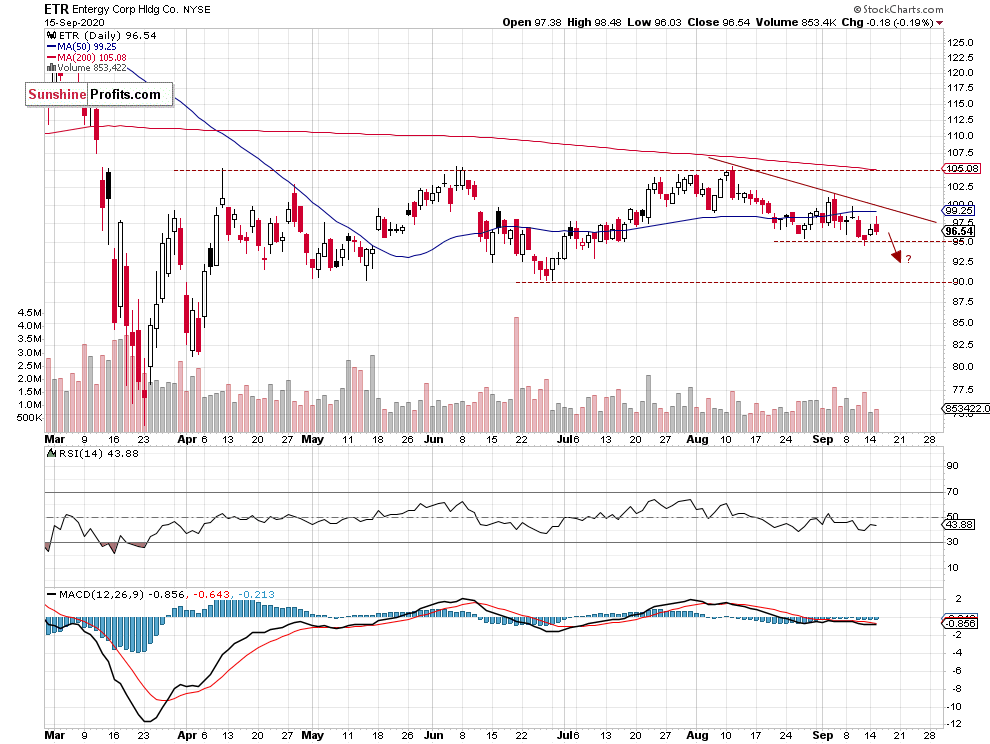
Task: Click the MA(50) 99.25 legend entry
Action: pos(81,47)
